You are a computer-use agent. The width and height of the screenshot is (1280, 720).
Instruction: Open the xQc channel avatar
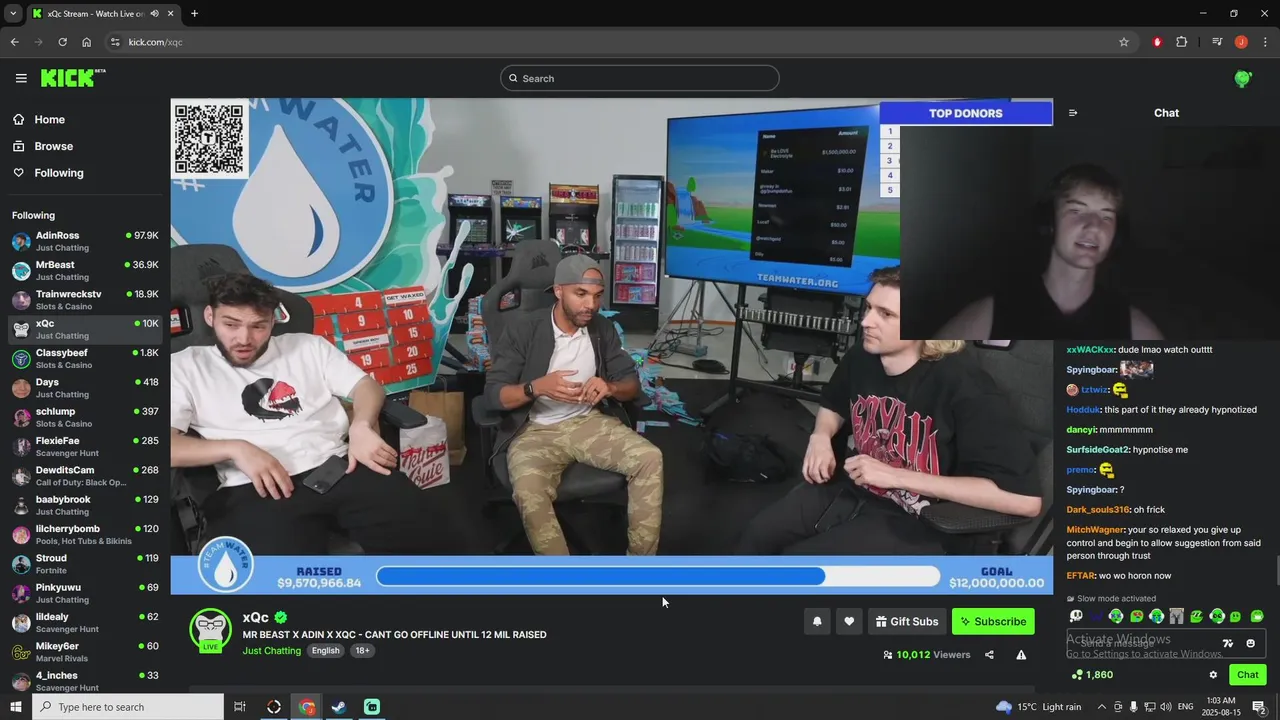tap(211, 630)
